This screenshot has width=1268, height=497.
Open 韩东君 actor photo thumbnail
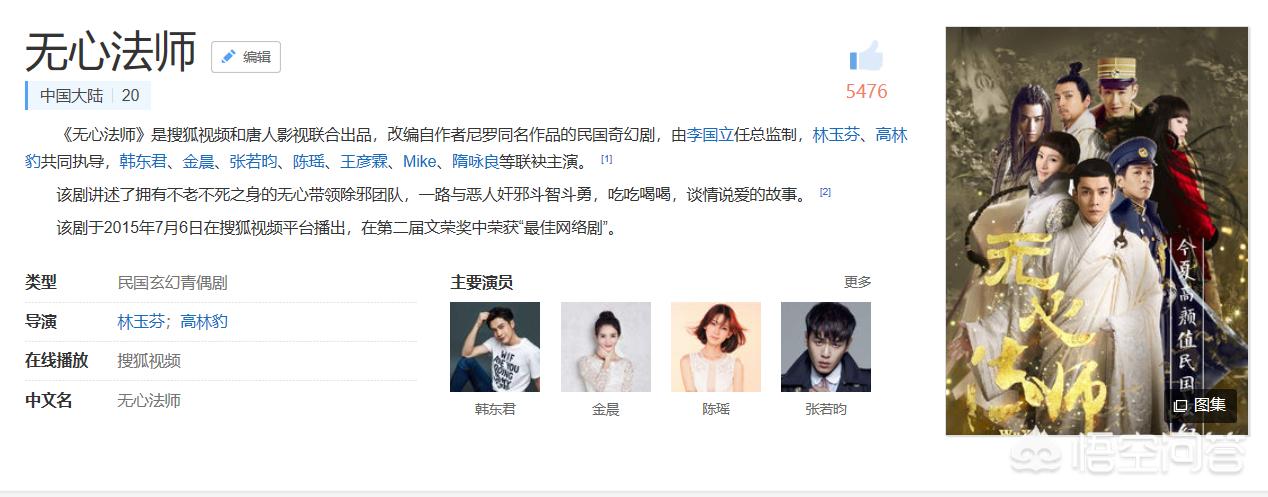[495, 347]
